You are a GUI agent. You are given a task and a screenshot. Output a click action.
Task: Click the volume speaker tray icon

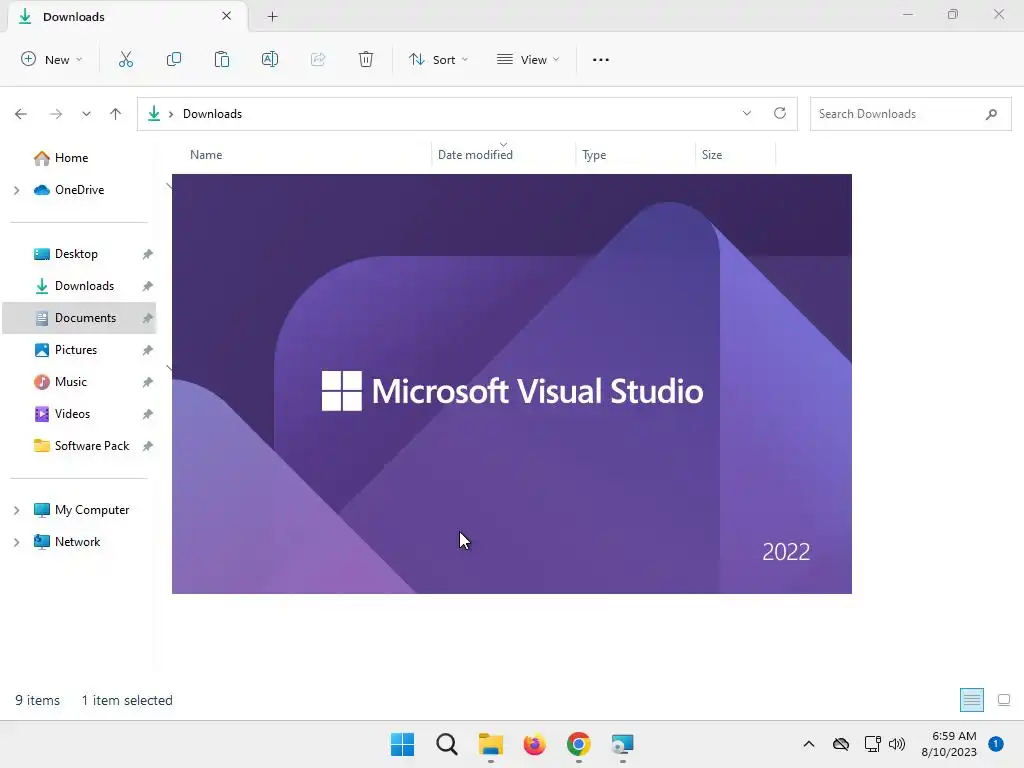(x=897, y=744)
